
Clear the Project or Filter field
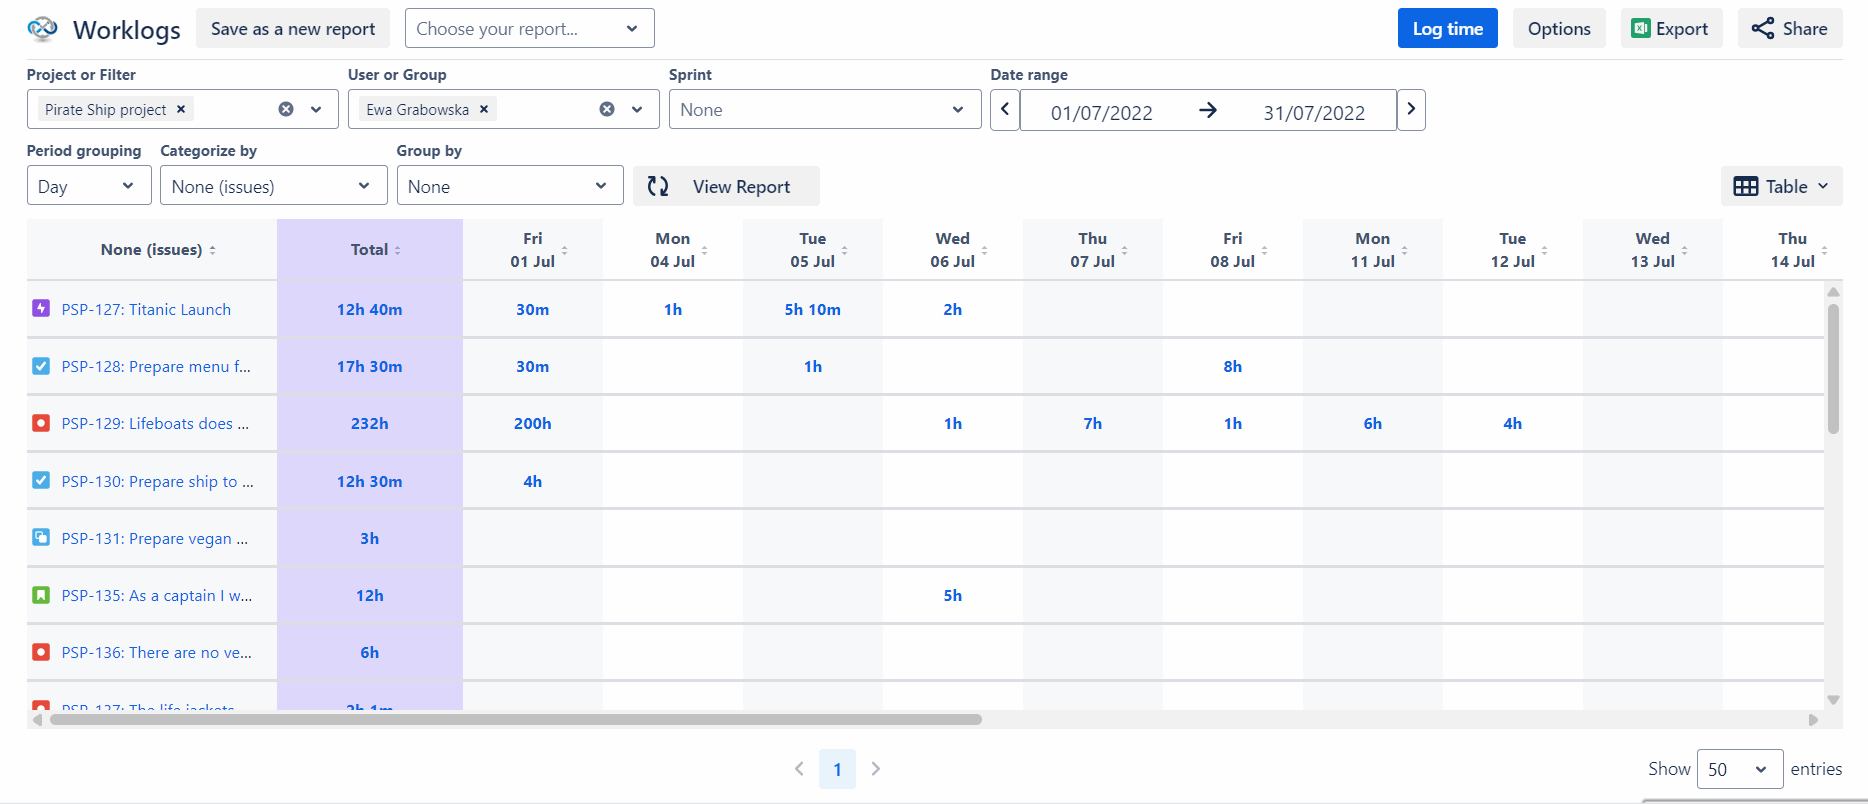(286, 109)
